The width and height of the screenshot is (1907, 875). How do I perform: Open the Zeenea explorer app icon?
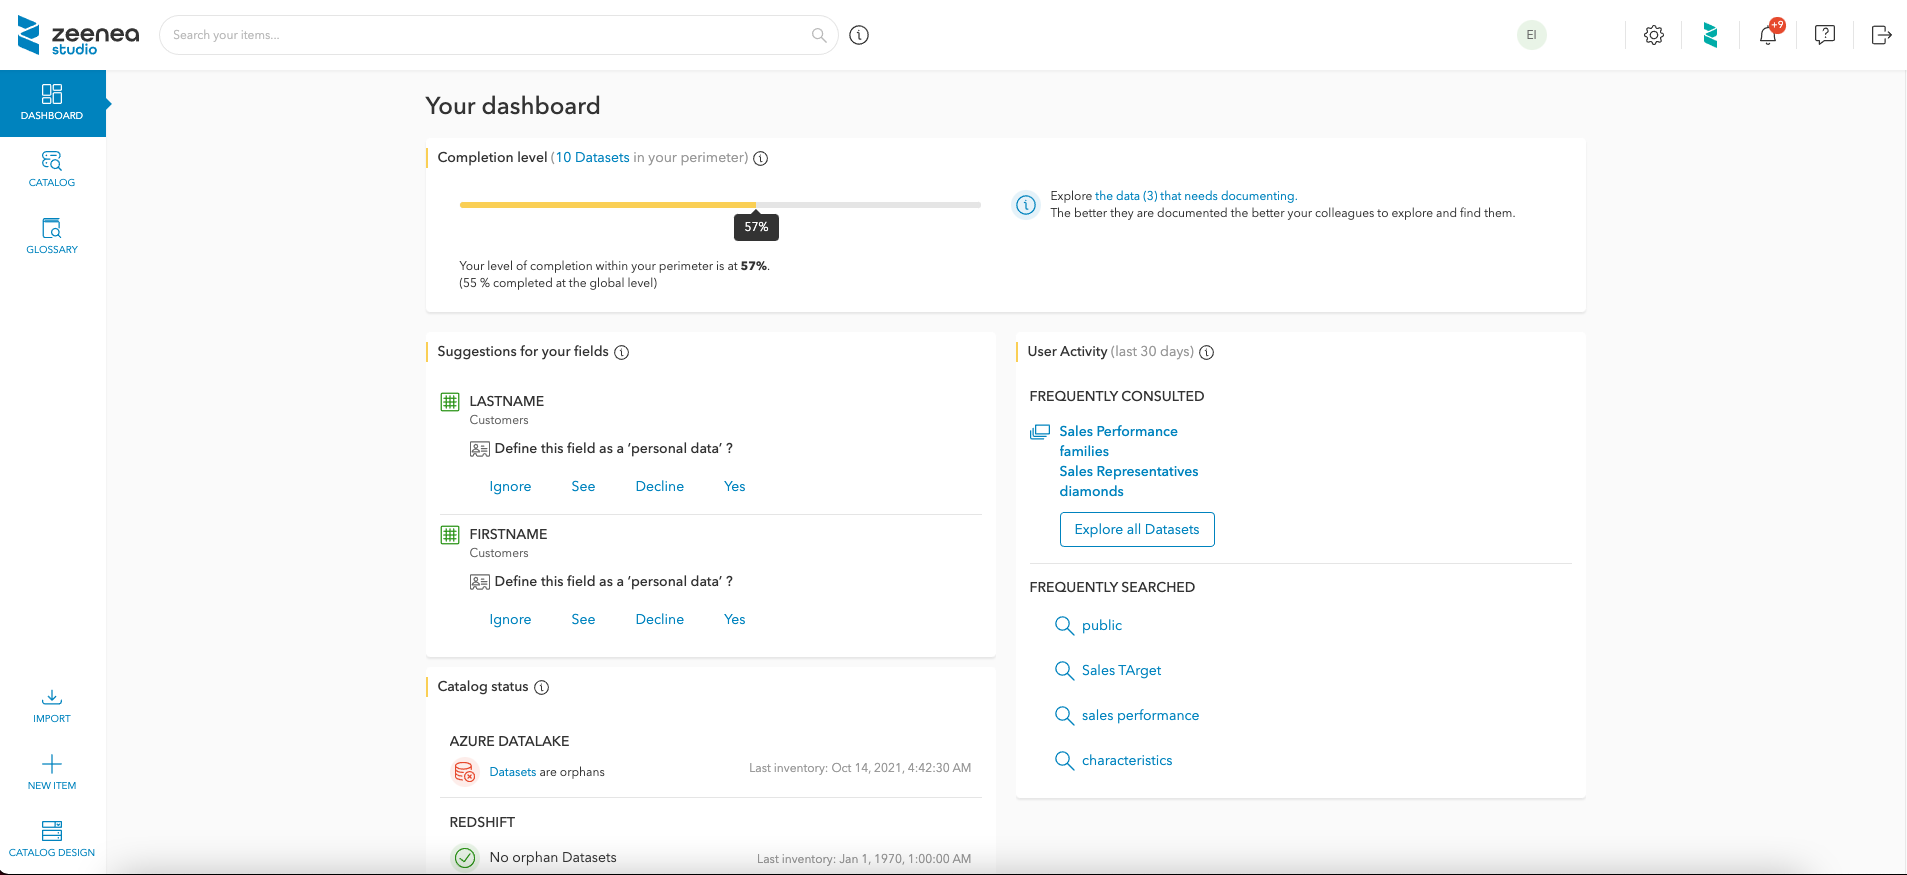coord(1710,35)
